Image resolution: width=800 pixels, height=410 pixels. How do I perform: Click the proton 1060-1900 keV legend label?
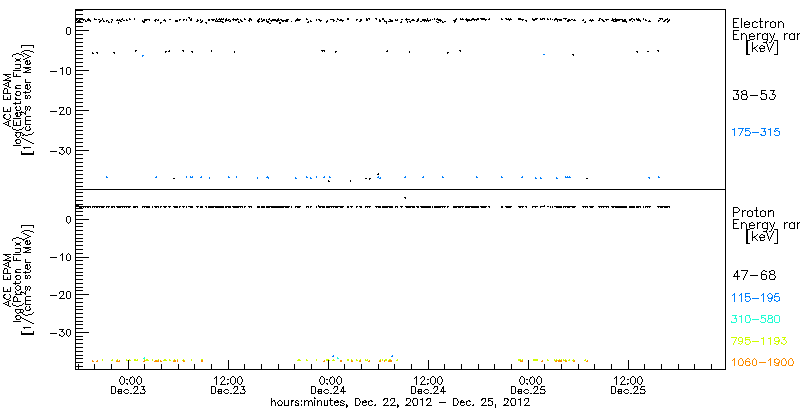762,363
